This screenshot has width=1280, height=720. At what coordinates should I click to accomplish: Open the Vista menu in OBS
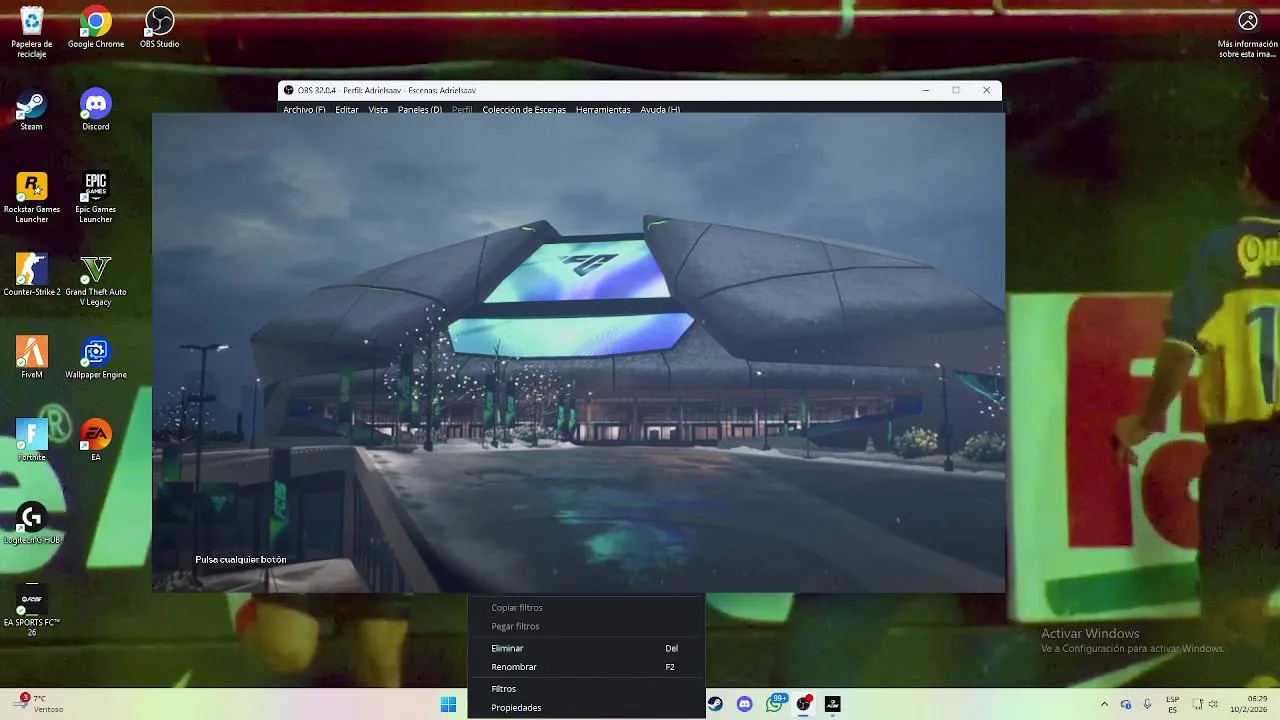point(378,109)
